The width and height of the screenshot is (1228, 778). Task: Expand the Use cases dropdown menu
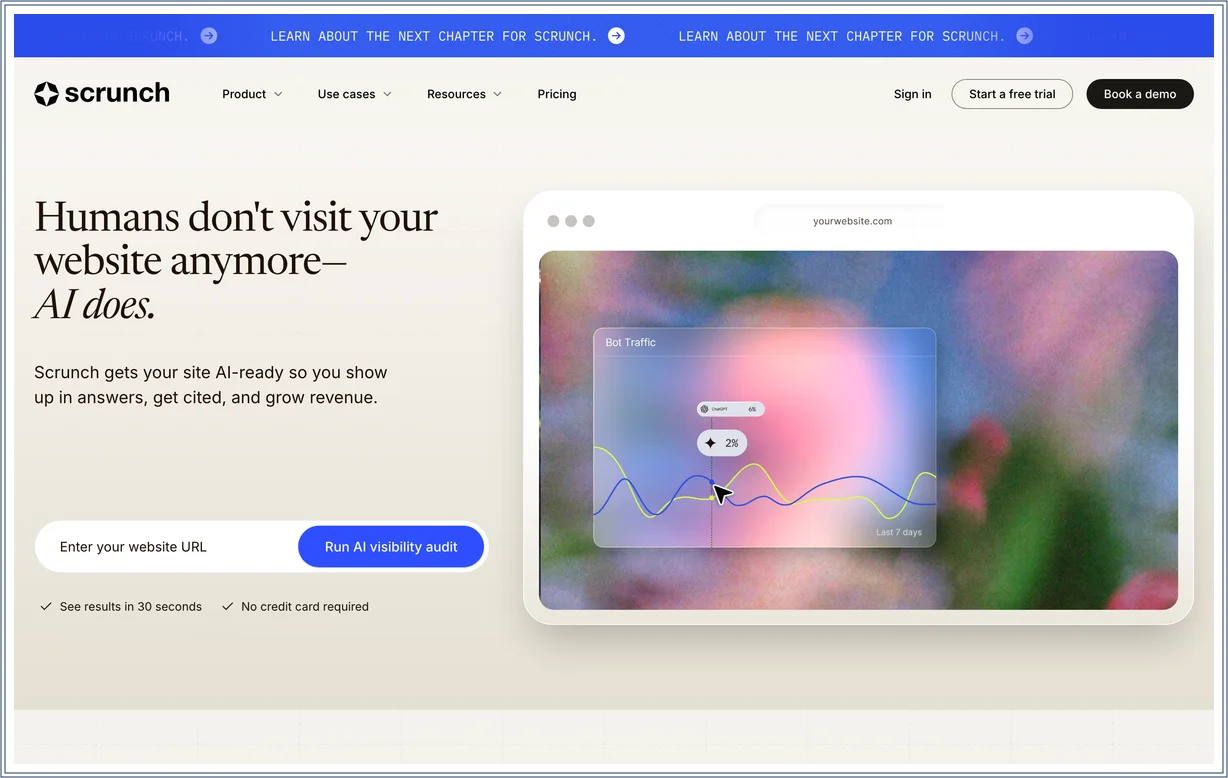(355, 94)
